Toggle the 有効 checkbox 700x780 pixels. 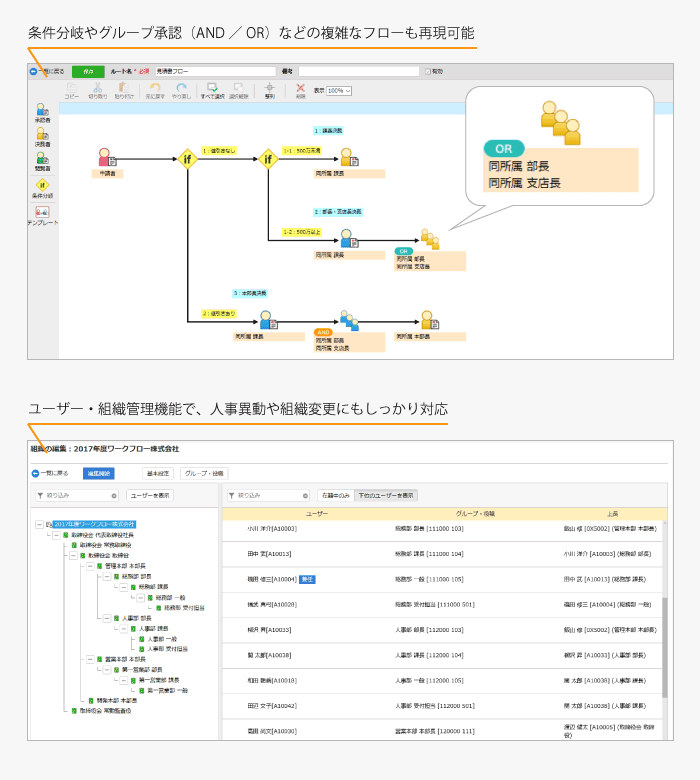[x=427, y=72]
